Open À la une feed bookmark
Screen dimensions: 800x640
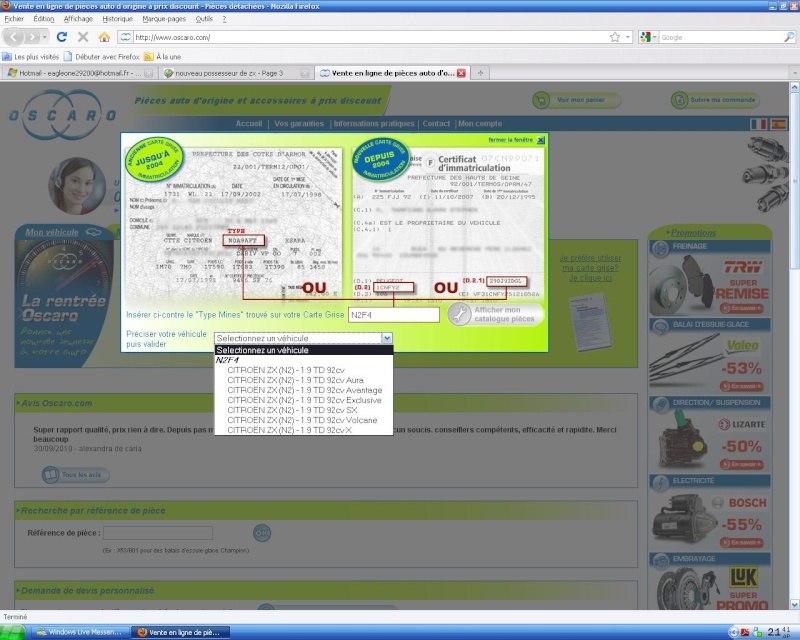[162, 57]
